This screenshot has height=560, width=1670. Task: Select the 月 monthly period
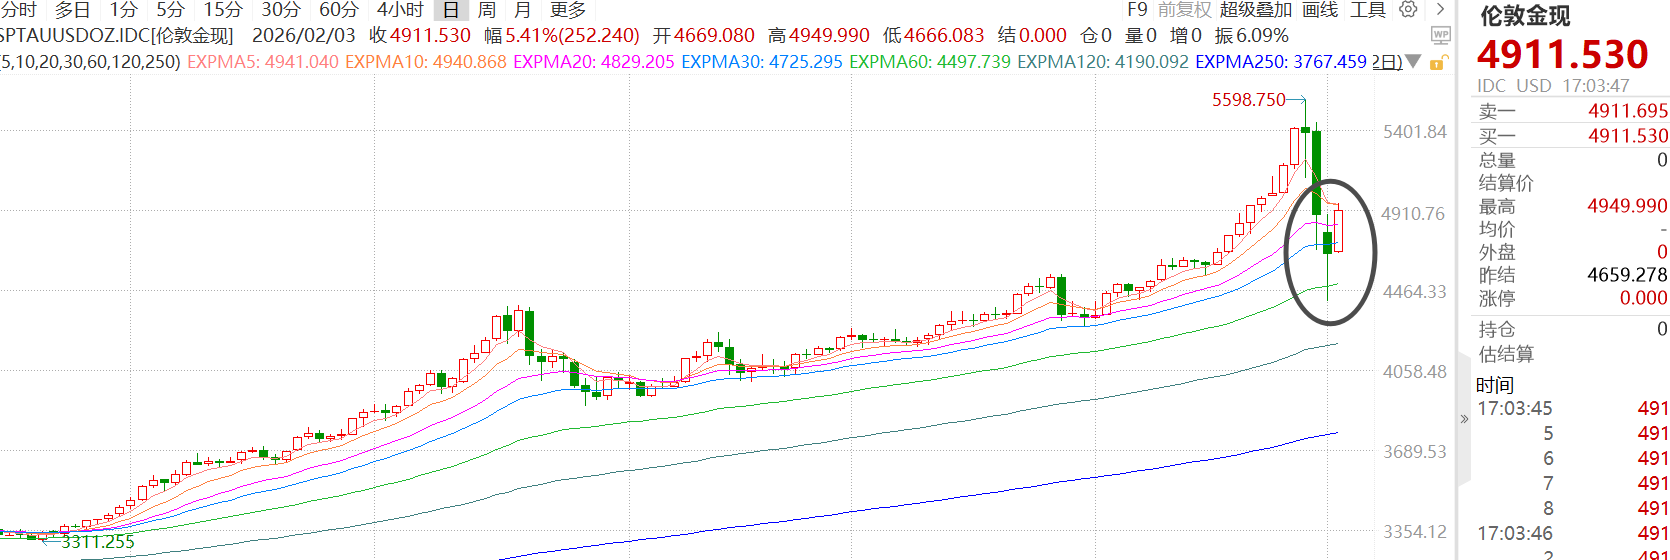(522, 10)
